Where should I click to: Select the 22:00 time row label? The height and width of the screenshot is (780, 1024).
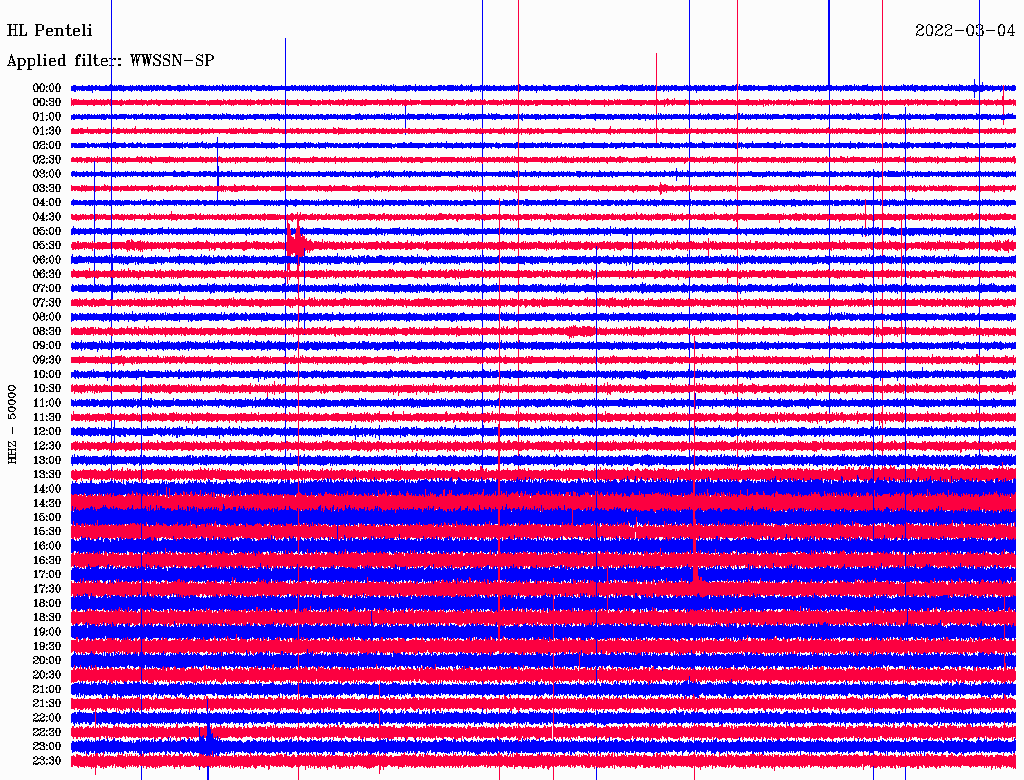[x=47, y=718]
